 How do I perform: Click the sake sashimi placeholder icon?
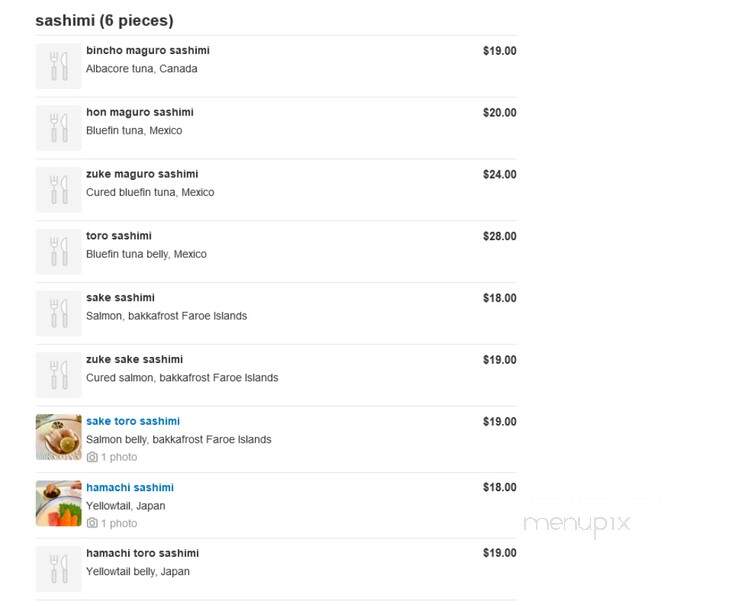point(58,313)
